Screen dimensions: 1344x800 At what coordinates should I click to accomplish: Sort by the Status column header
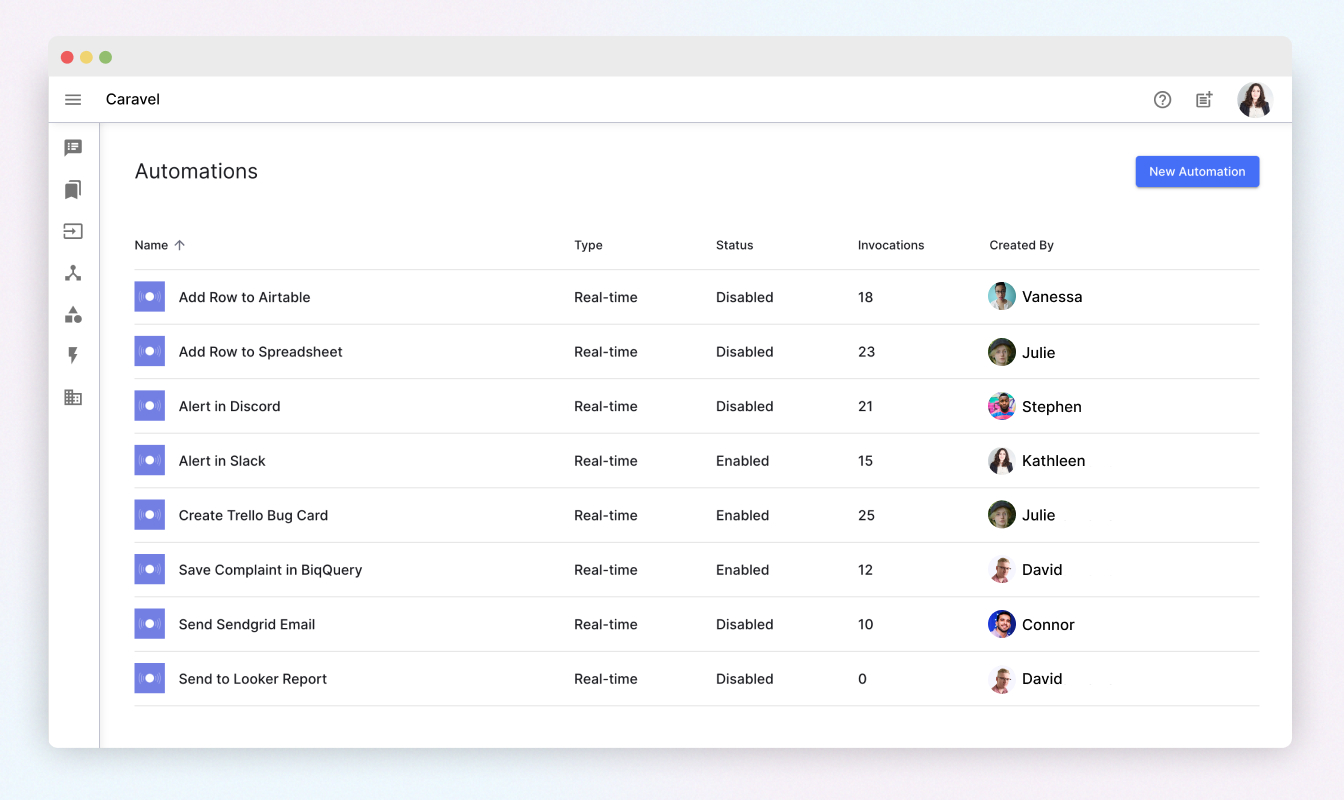click(734, 245)
